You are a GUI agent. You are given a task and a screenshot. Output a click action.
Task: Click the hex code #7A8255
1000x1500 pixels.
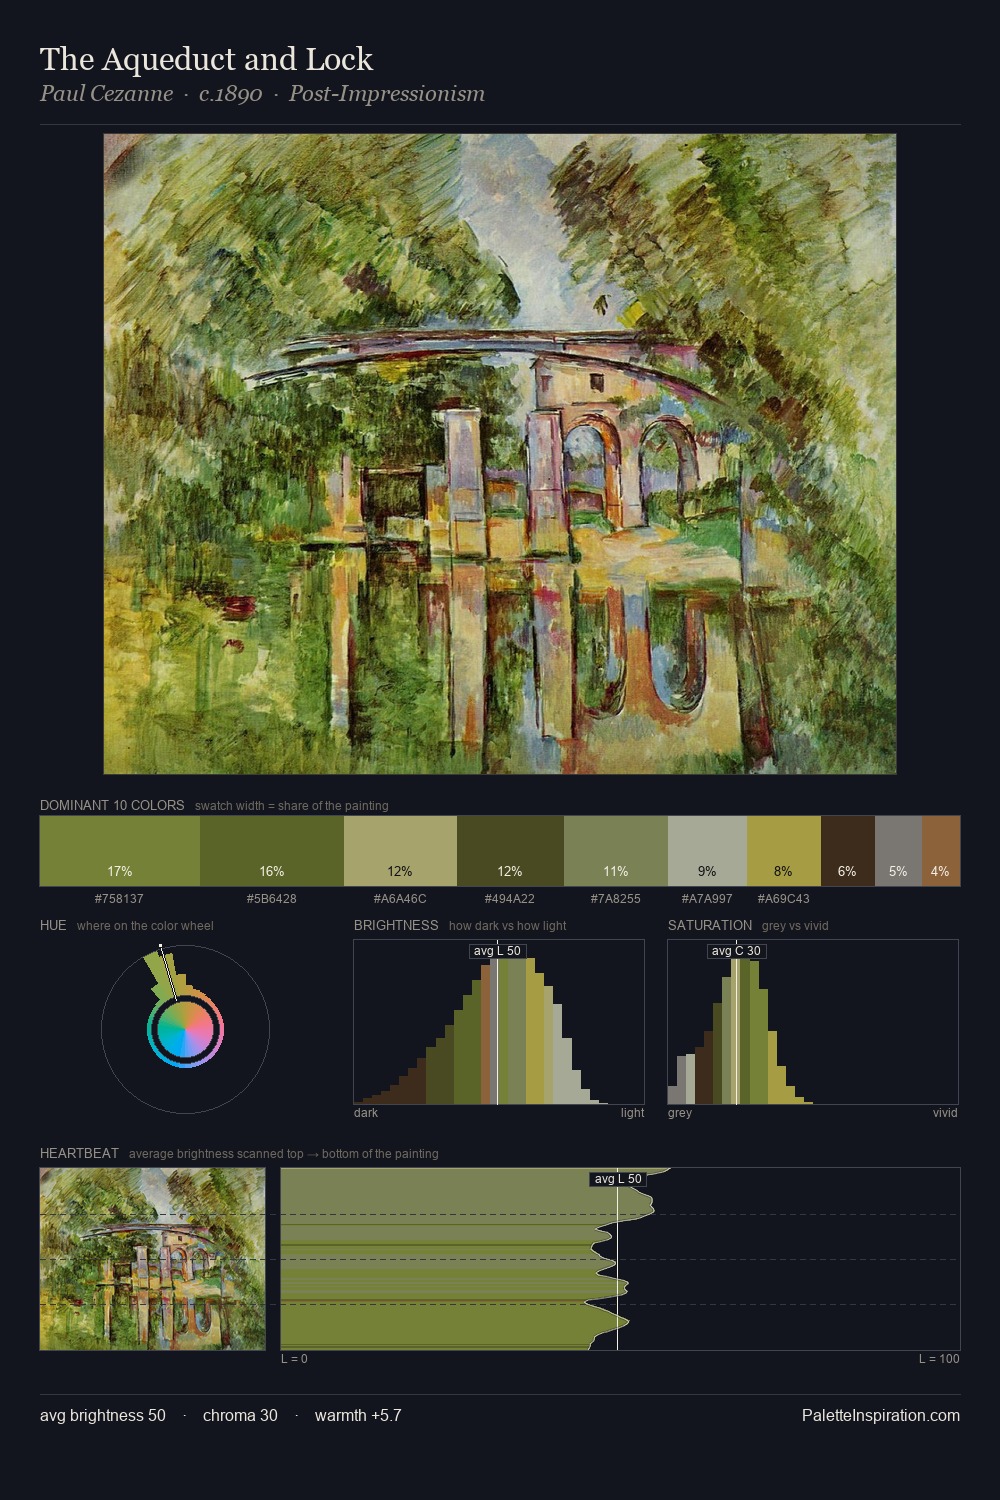[x=615, y=899]
